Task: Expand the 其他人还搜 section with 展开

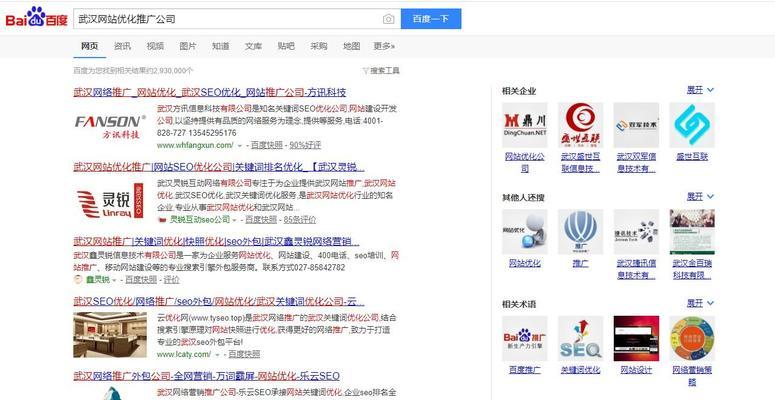Action: point(700,196)
